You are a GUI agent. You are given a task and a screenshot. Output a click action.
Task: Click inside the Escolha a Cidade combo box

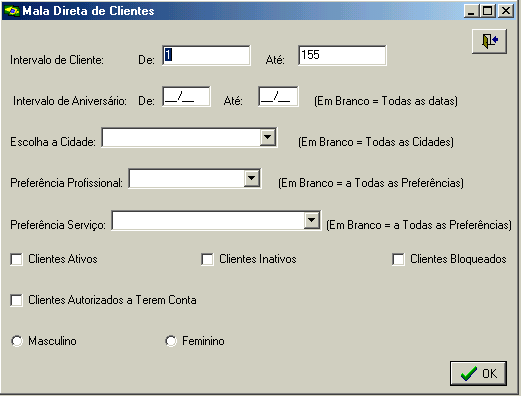coord(181,137)
